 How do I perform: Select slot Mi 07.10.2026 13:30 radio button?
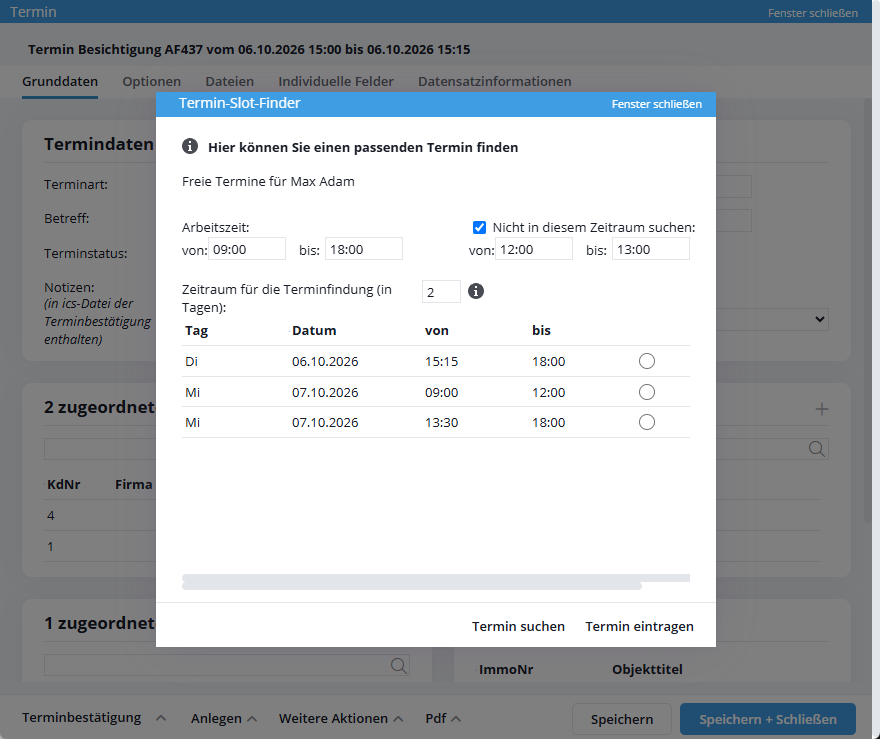coord(647,422)
